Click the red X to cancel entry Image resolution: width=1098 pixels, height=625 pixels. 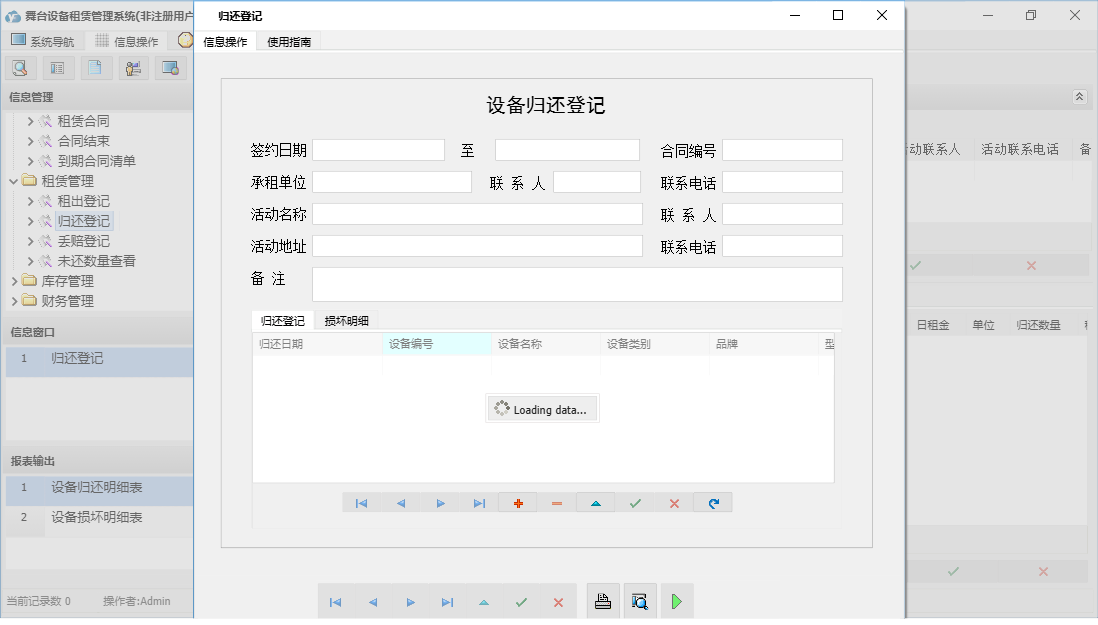point(673,502)
